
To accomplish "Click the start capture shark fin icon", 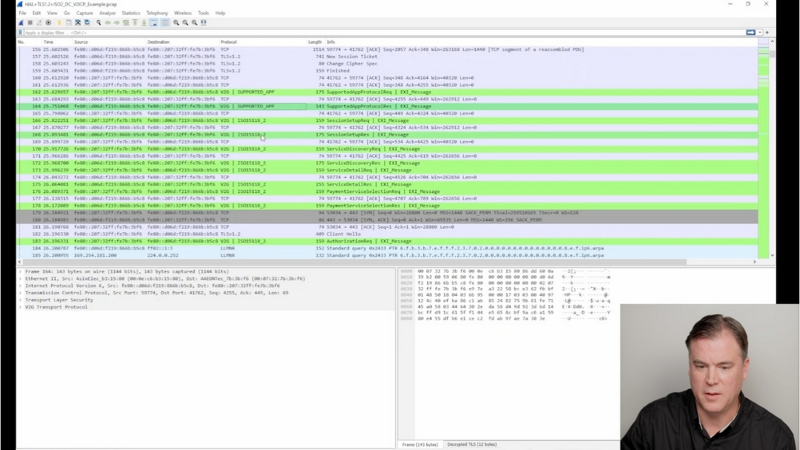I will [22, 22].
